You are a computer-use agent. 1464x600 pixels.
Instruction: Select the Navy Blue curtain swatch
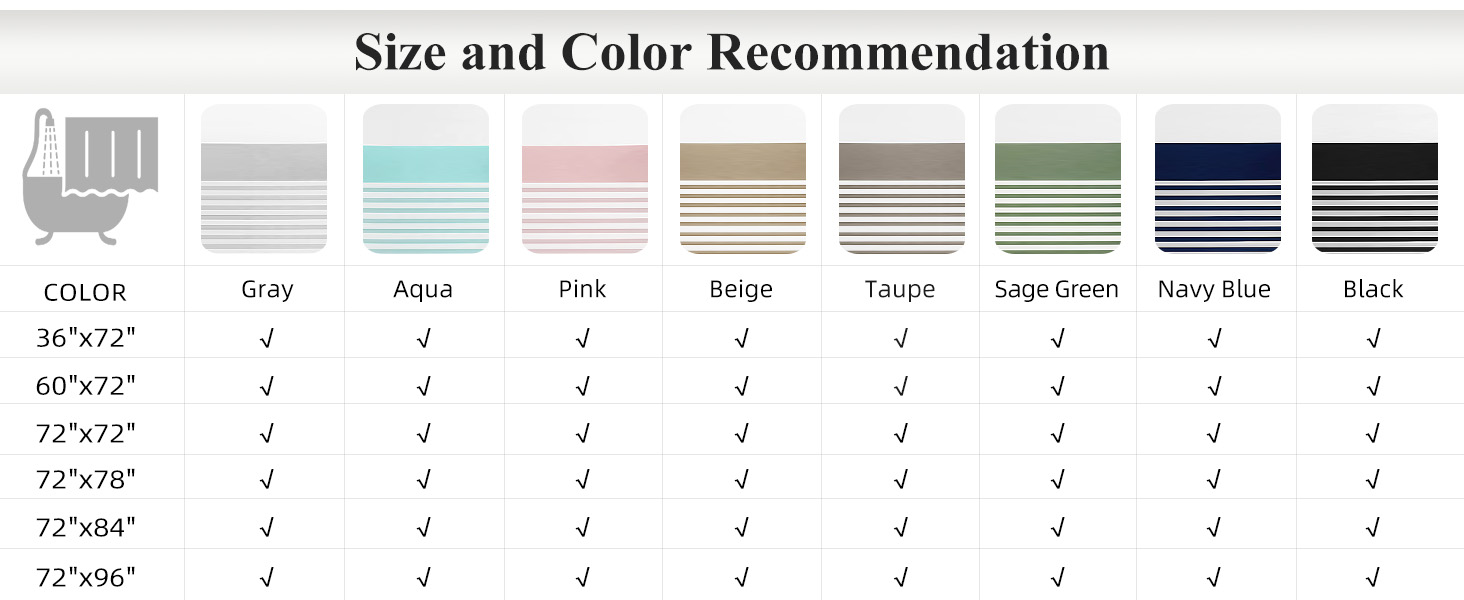point(1217,179)
